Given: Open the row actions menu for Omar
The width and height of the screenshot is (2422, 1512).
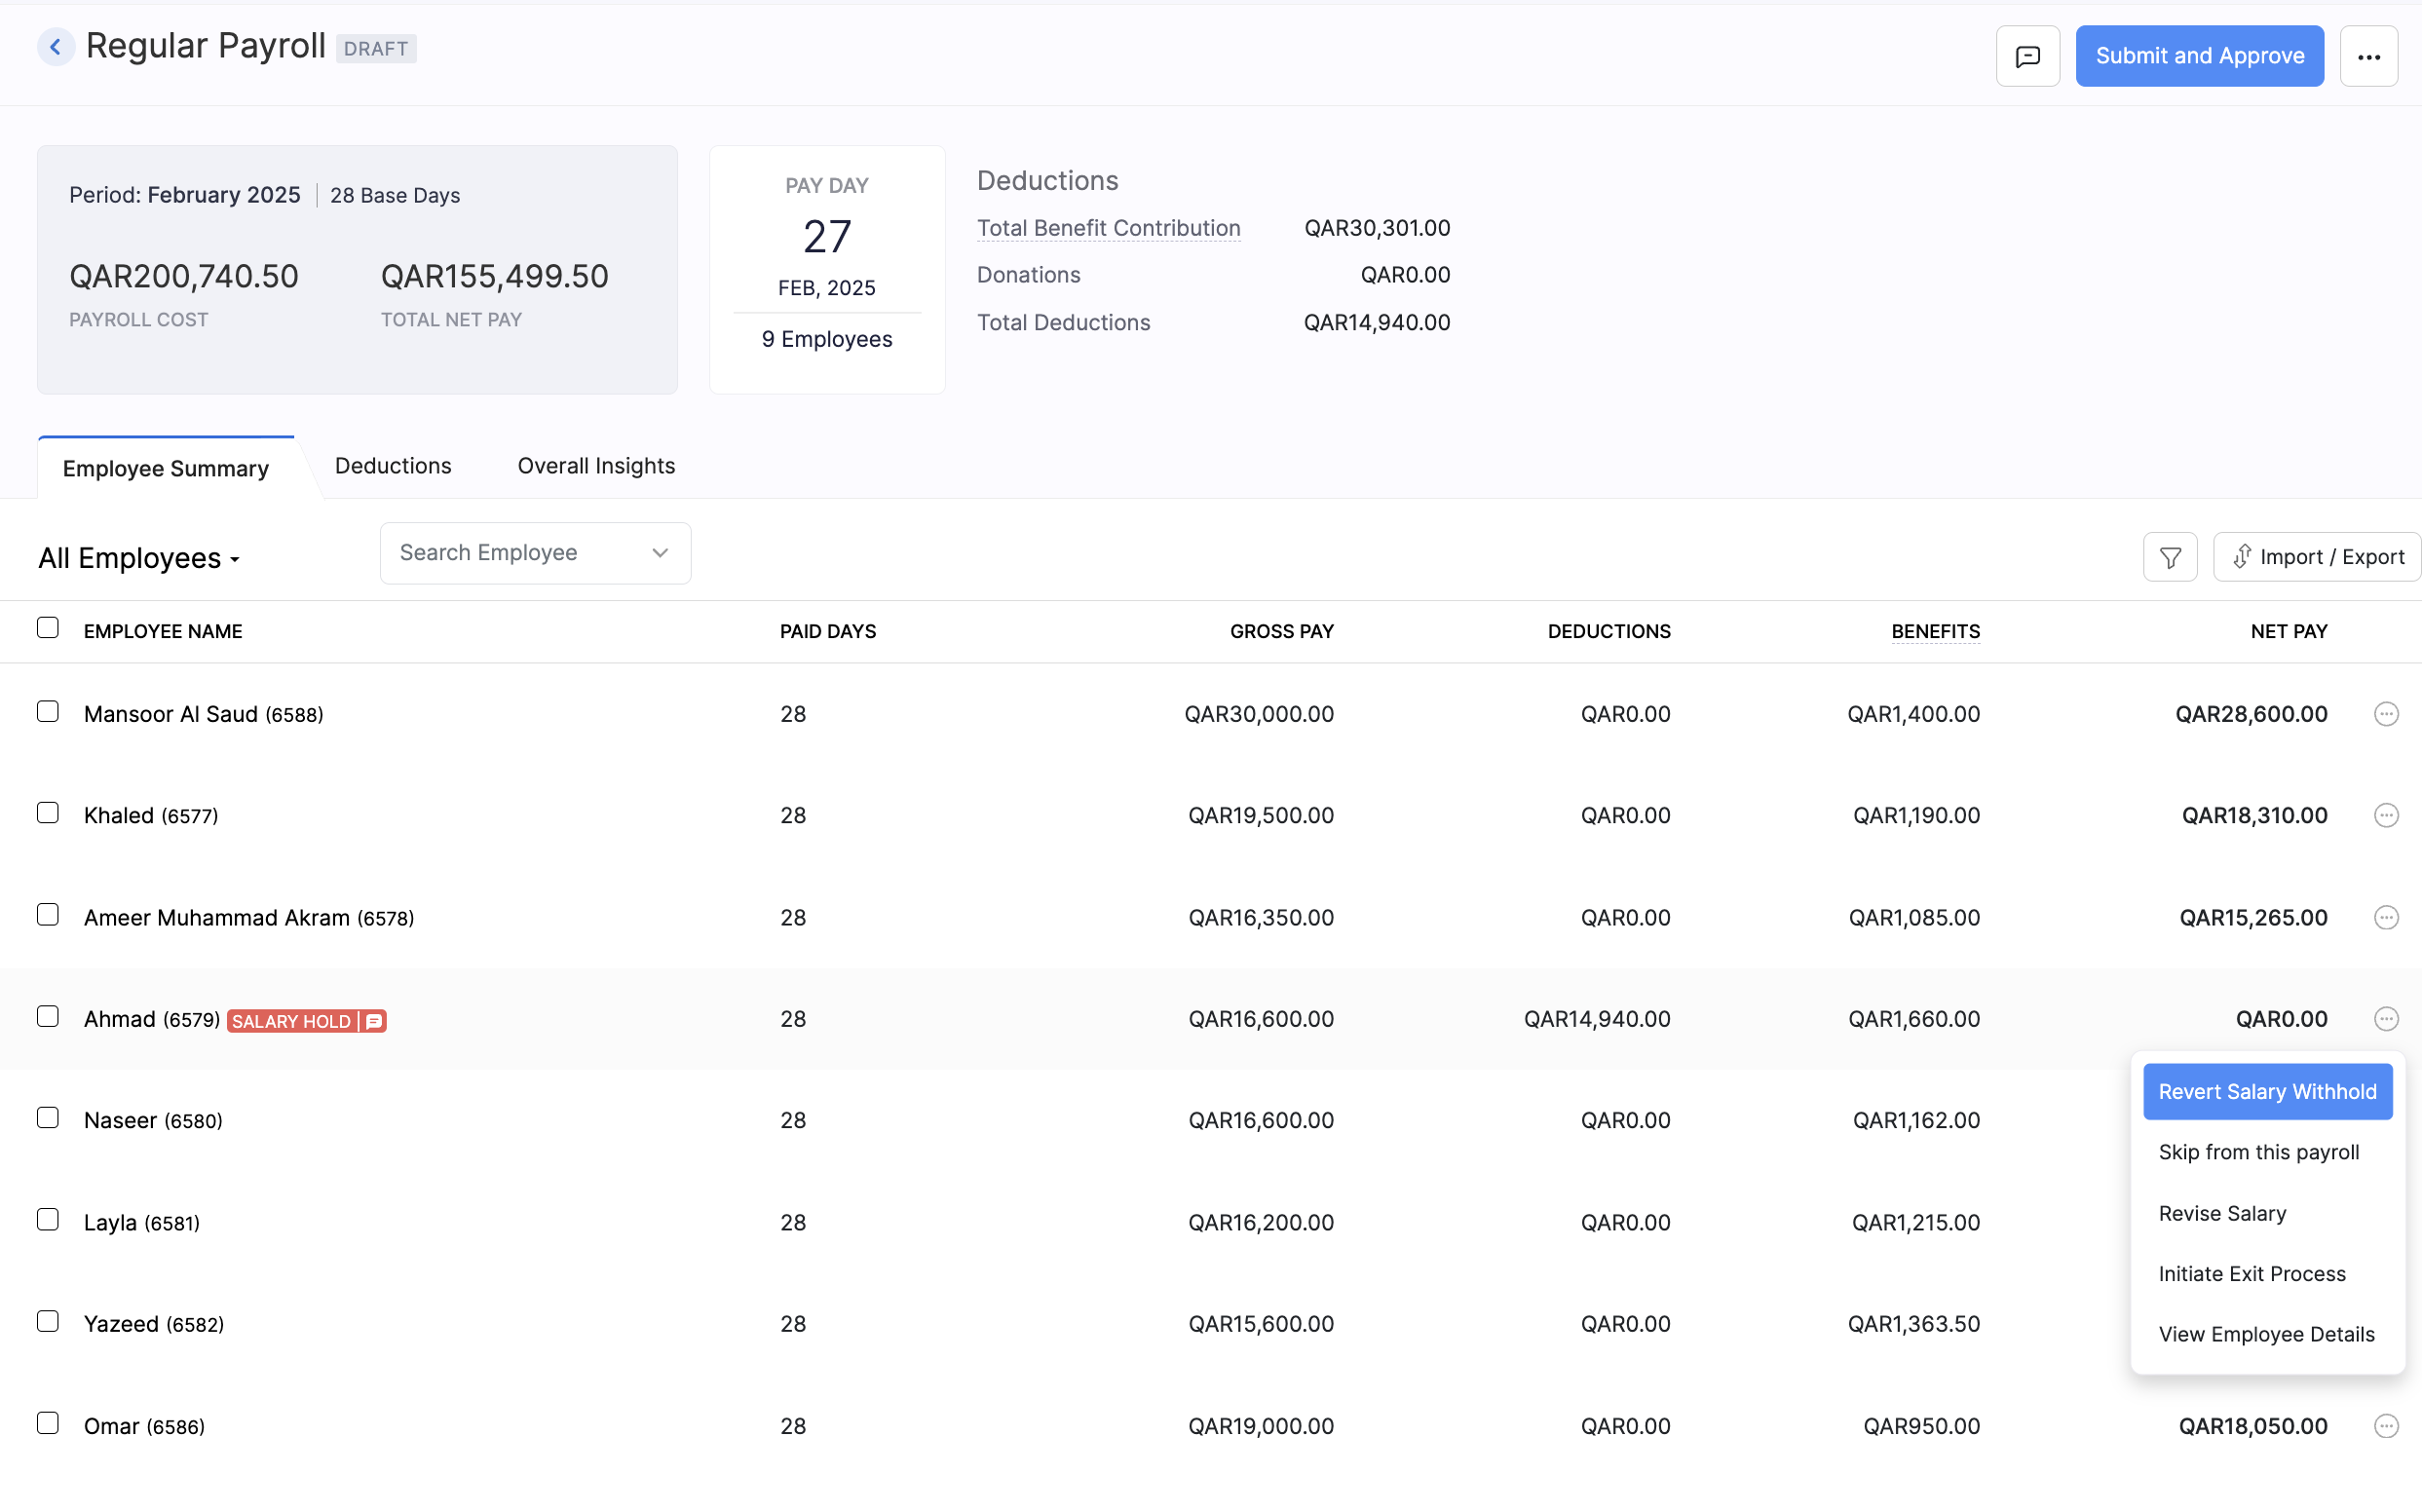Looking at the screenshot, I should tap(2386, 1426).
